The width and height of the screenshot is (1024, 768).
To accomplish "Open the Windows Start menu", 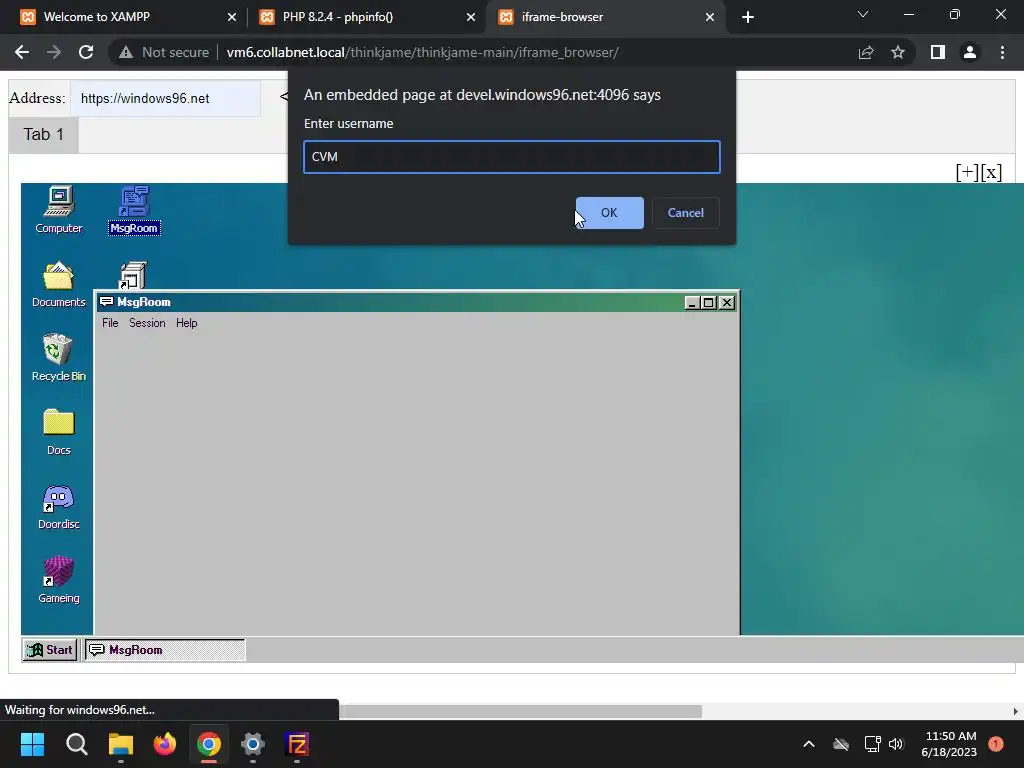I will pos(32,744).
